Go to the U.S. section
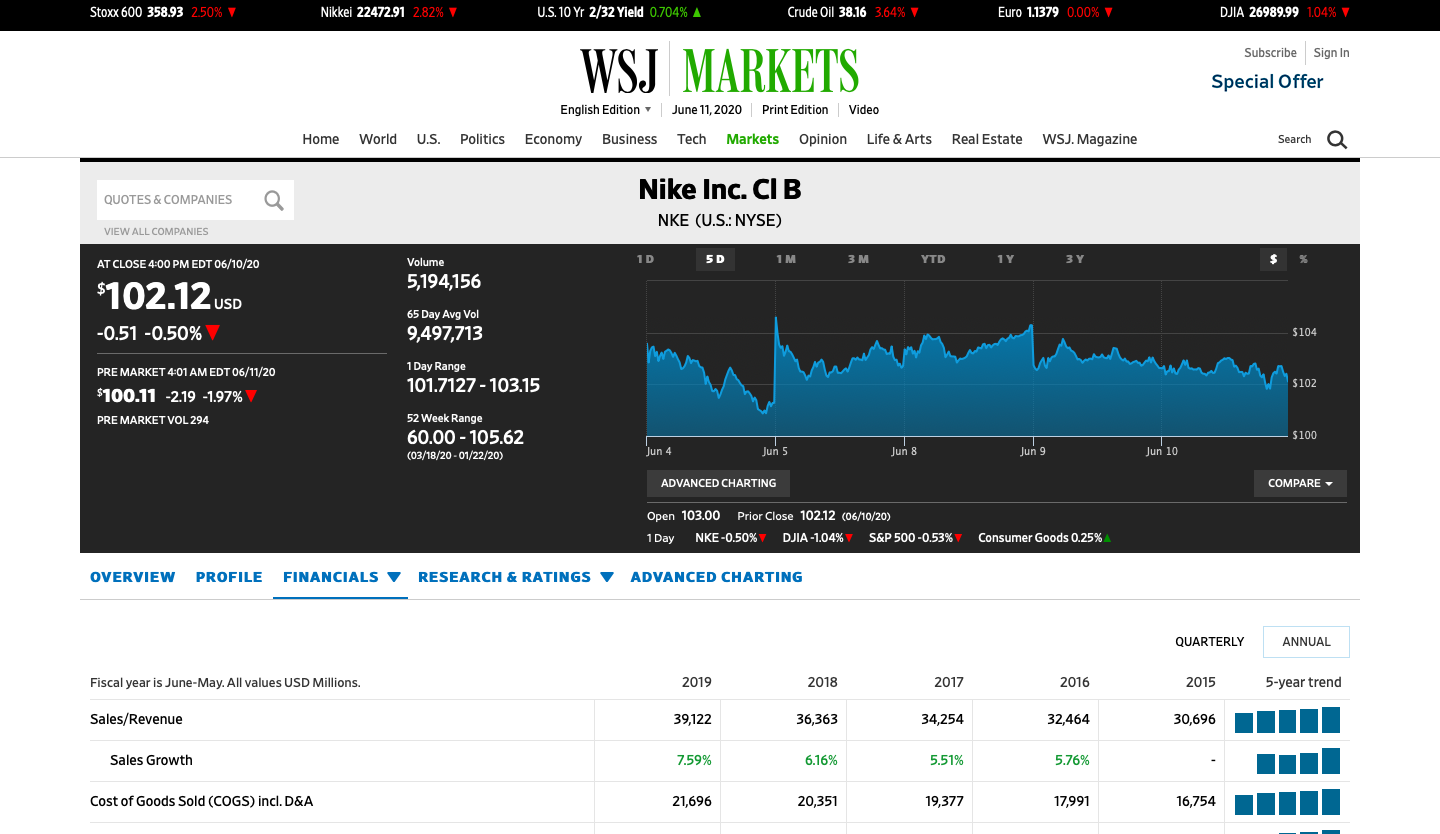This screenshot has height=834, width=1440. click(x=428, y=139)
